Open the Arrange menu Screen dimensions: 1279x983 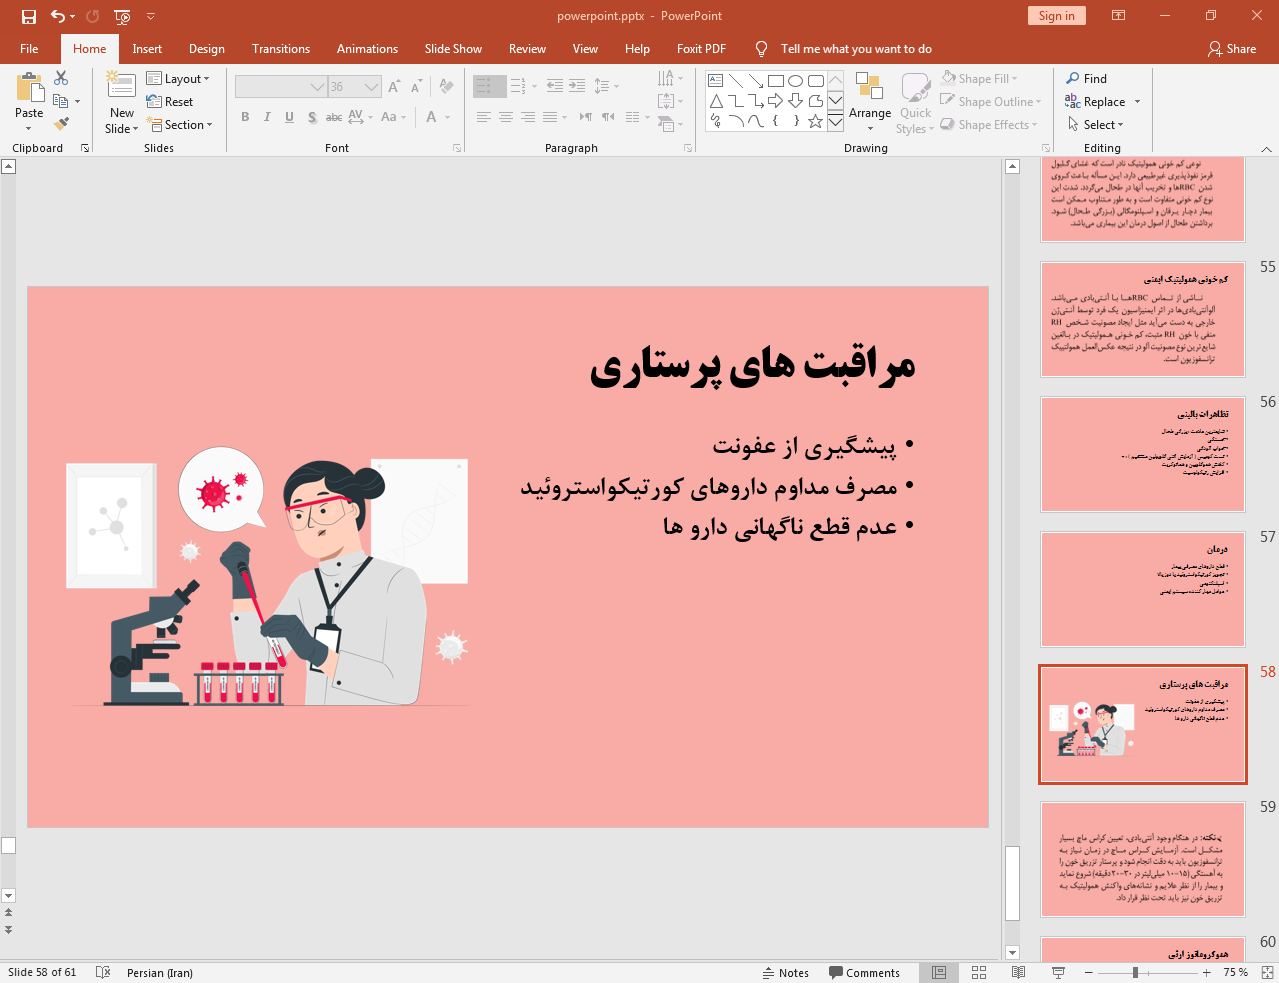pyautogui.click(x=870, y=103)
